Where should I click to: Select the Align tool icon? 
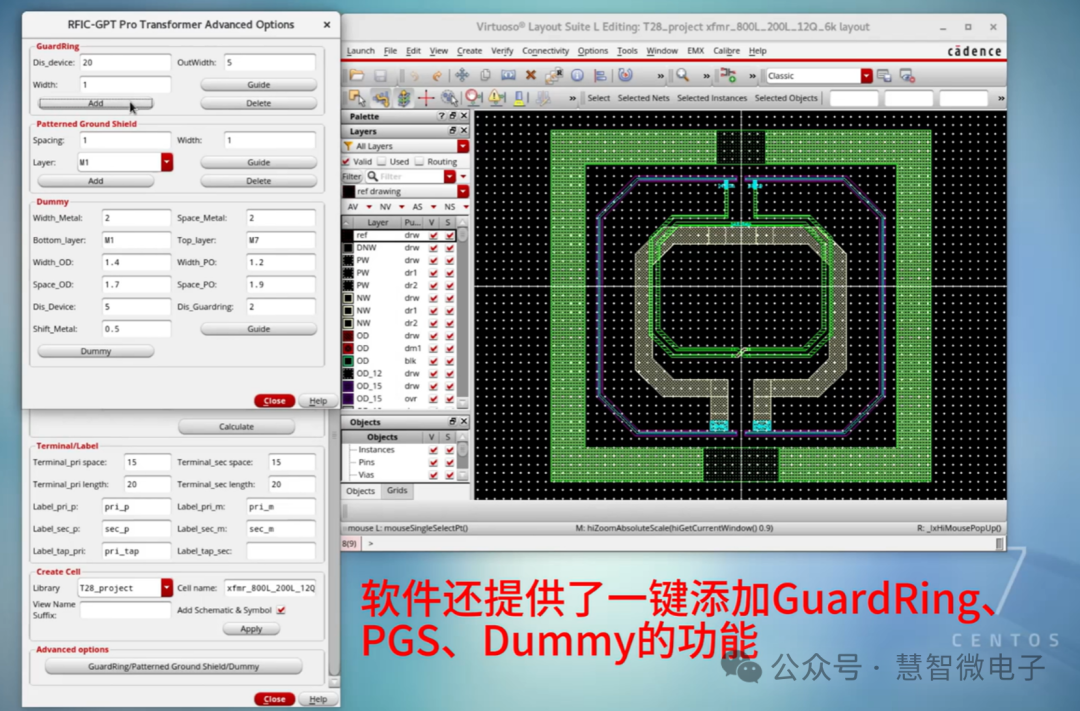600,75
